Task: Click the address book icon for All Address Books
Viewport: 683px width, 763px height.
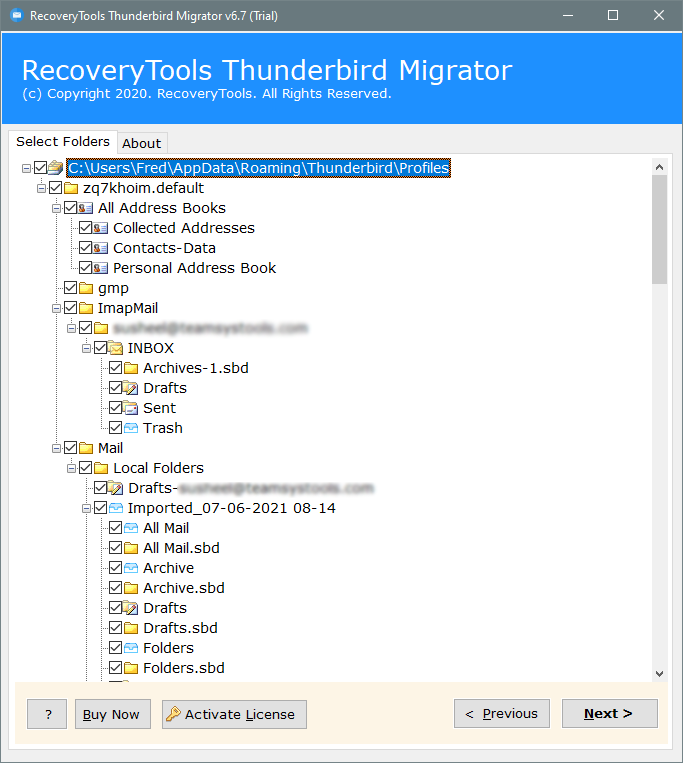Action: click(86, 208)
